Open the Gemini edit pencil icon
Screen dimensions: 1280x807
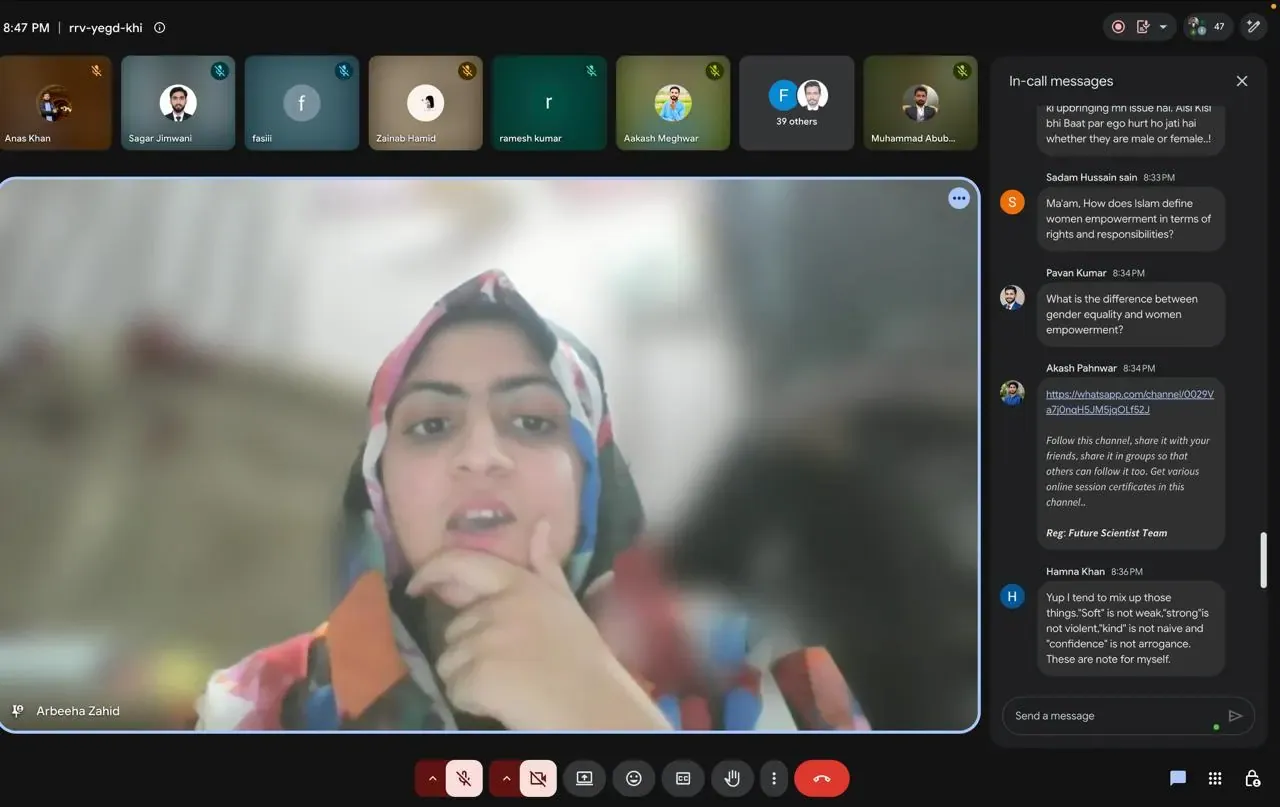click(x=1254, y=27)
